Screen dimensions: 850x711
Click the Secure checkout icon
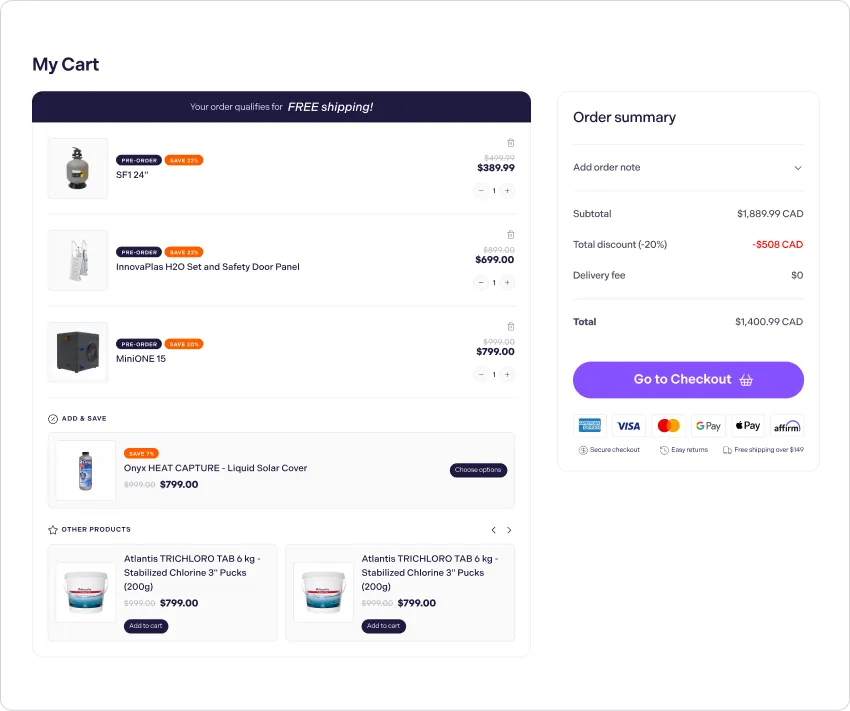[x=583, y=450]
